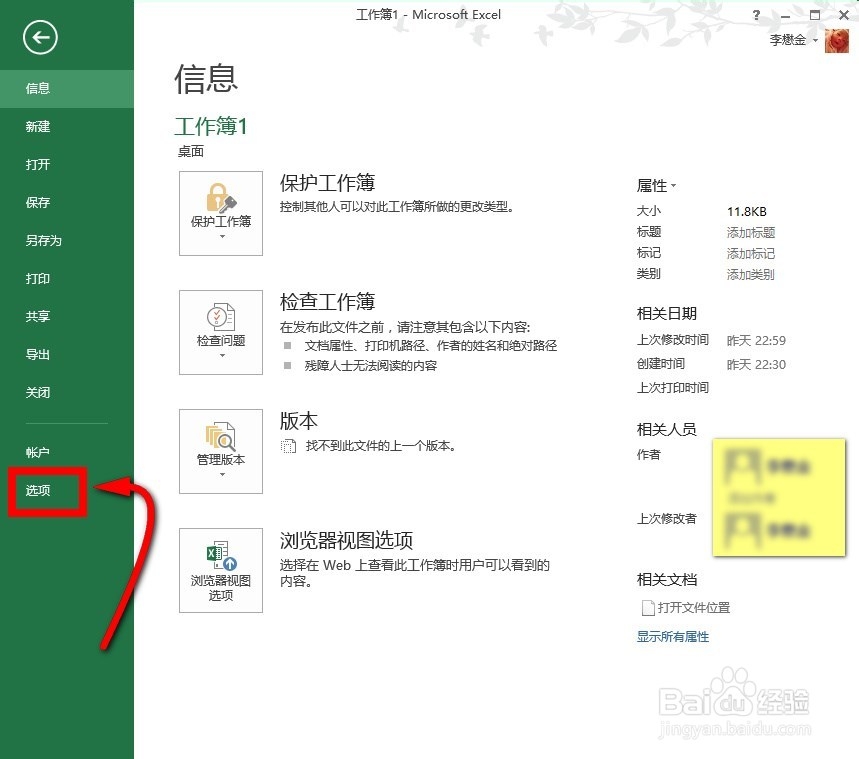Click the 显示所有属性 link

tap(673, 637)
